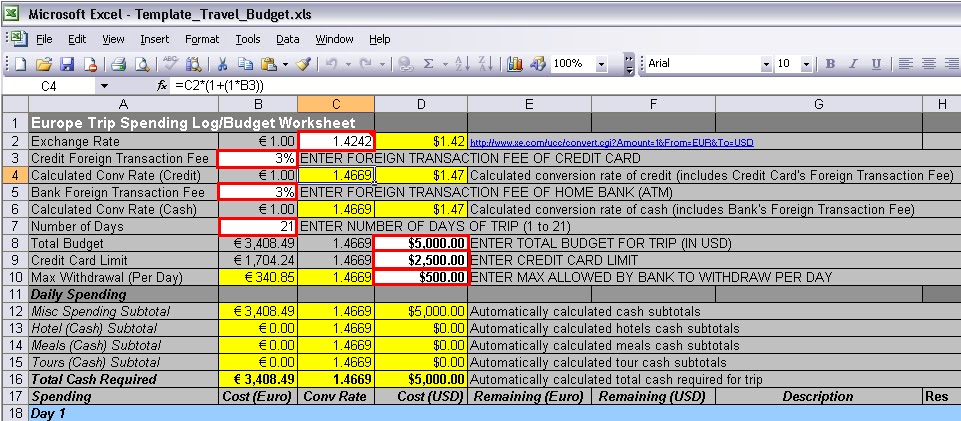Launch the Chart Wizard

515,64
